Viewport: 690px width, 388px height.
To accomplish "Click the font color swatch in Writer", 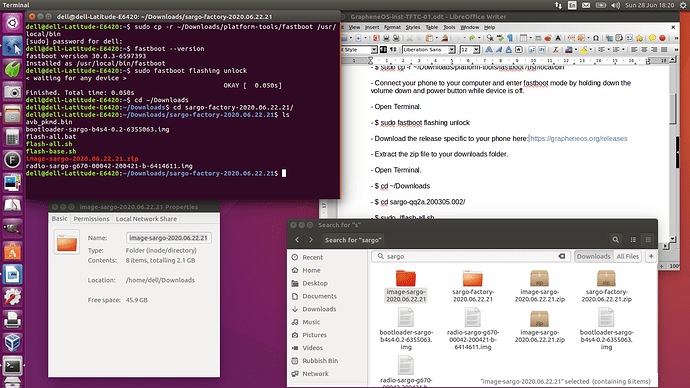I will [x=569, y=50].
